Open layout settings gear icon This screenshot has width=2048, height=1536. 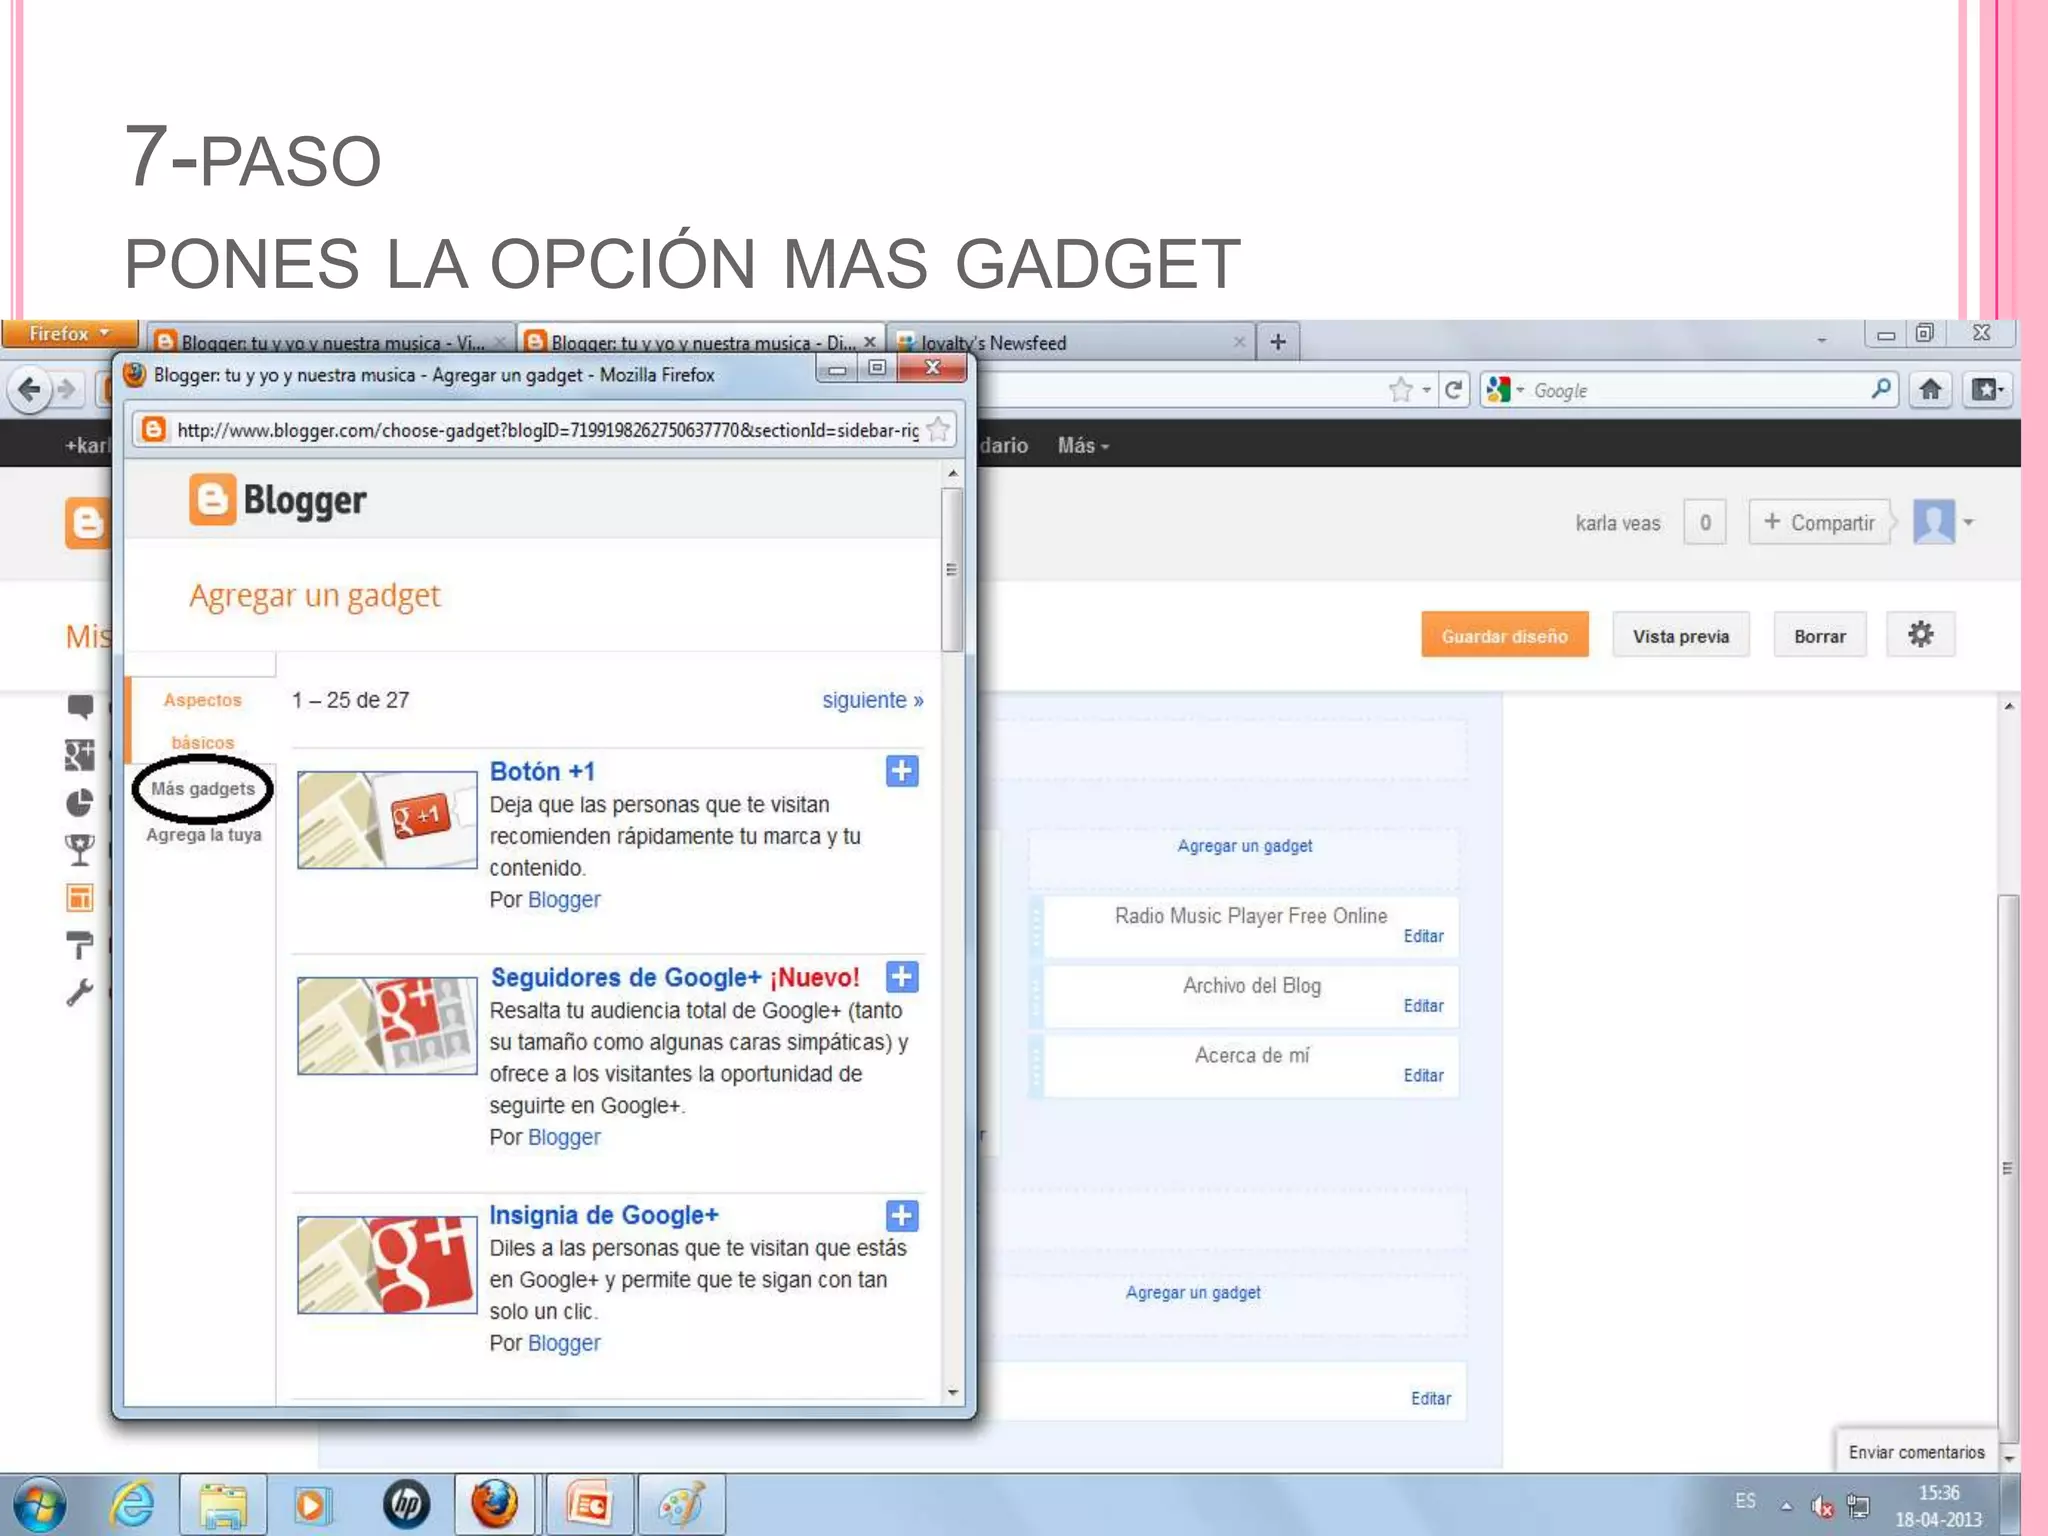[x=1920, y=635]
